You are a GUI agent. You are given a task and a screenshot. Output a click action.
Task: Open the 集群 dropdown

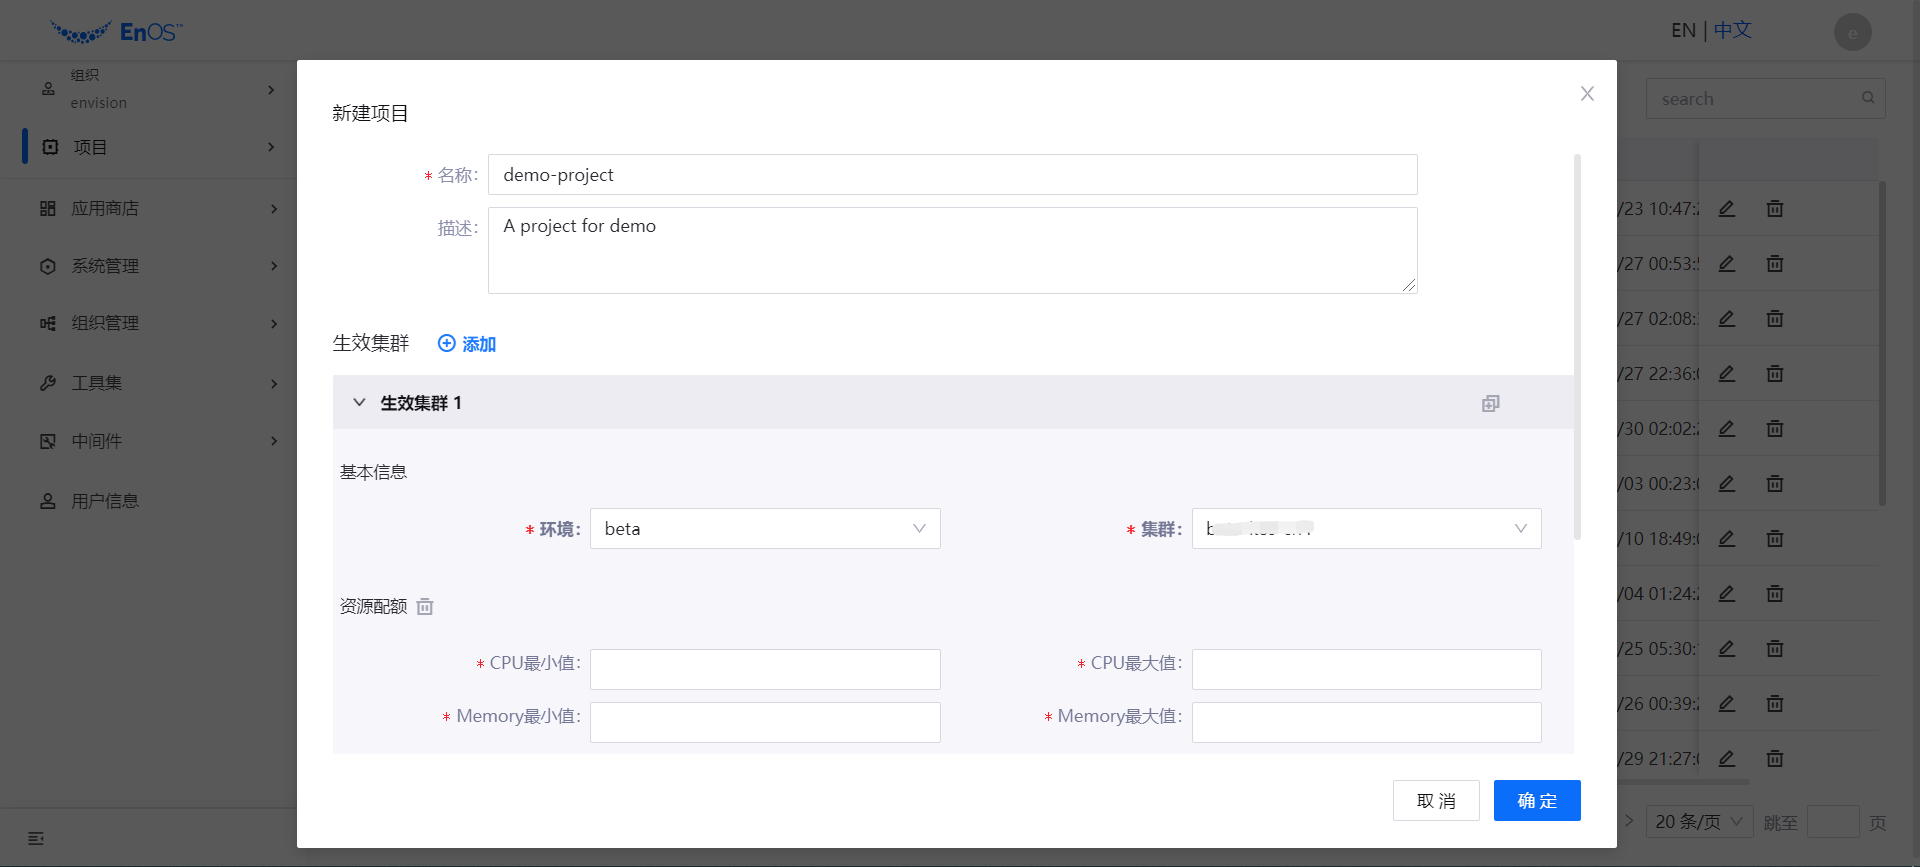[1367, 528]
